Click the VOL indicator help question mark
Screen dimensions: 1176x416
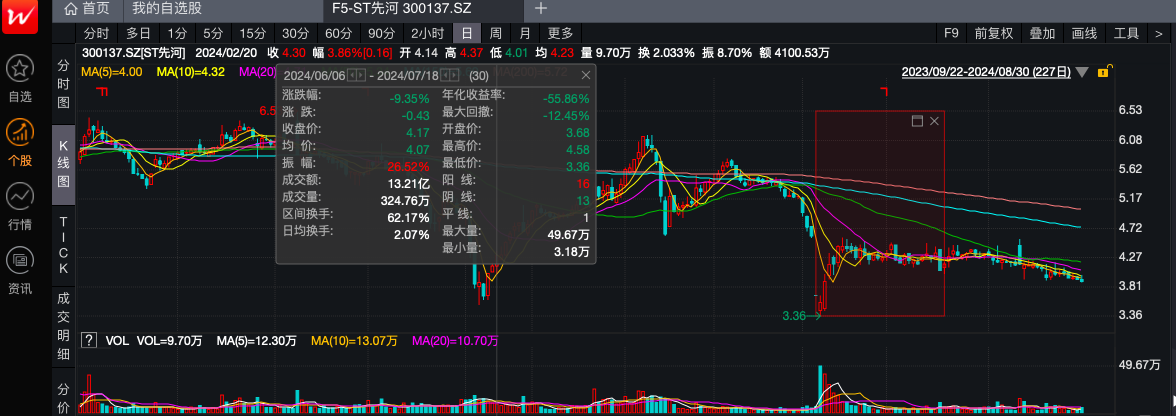(89, 341)
